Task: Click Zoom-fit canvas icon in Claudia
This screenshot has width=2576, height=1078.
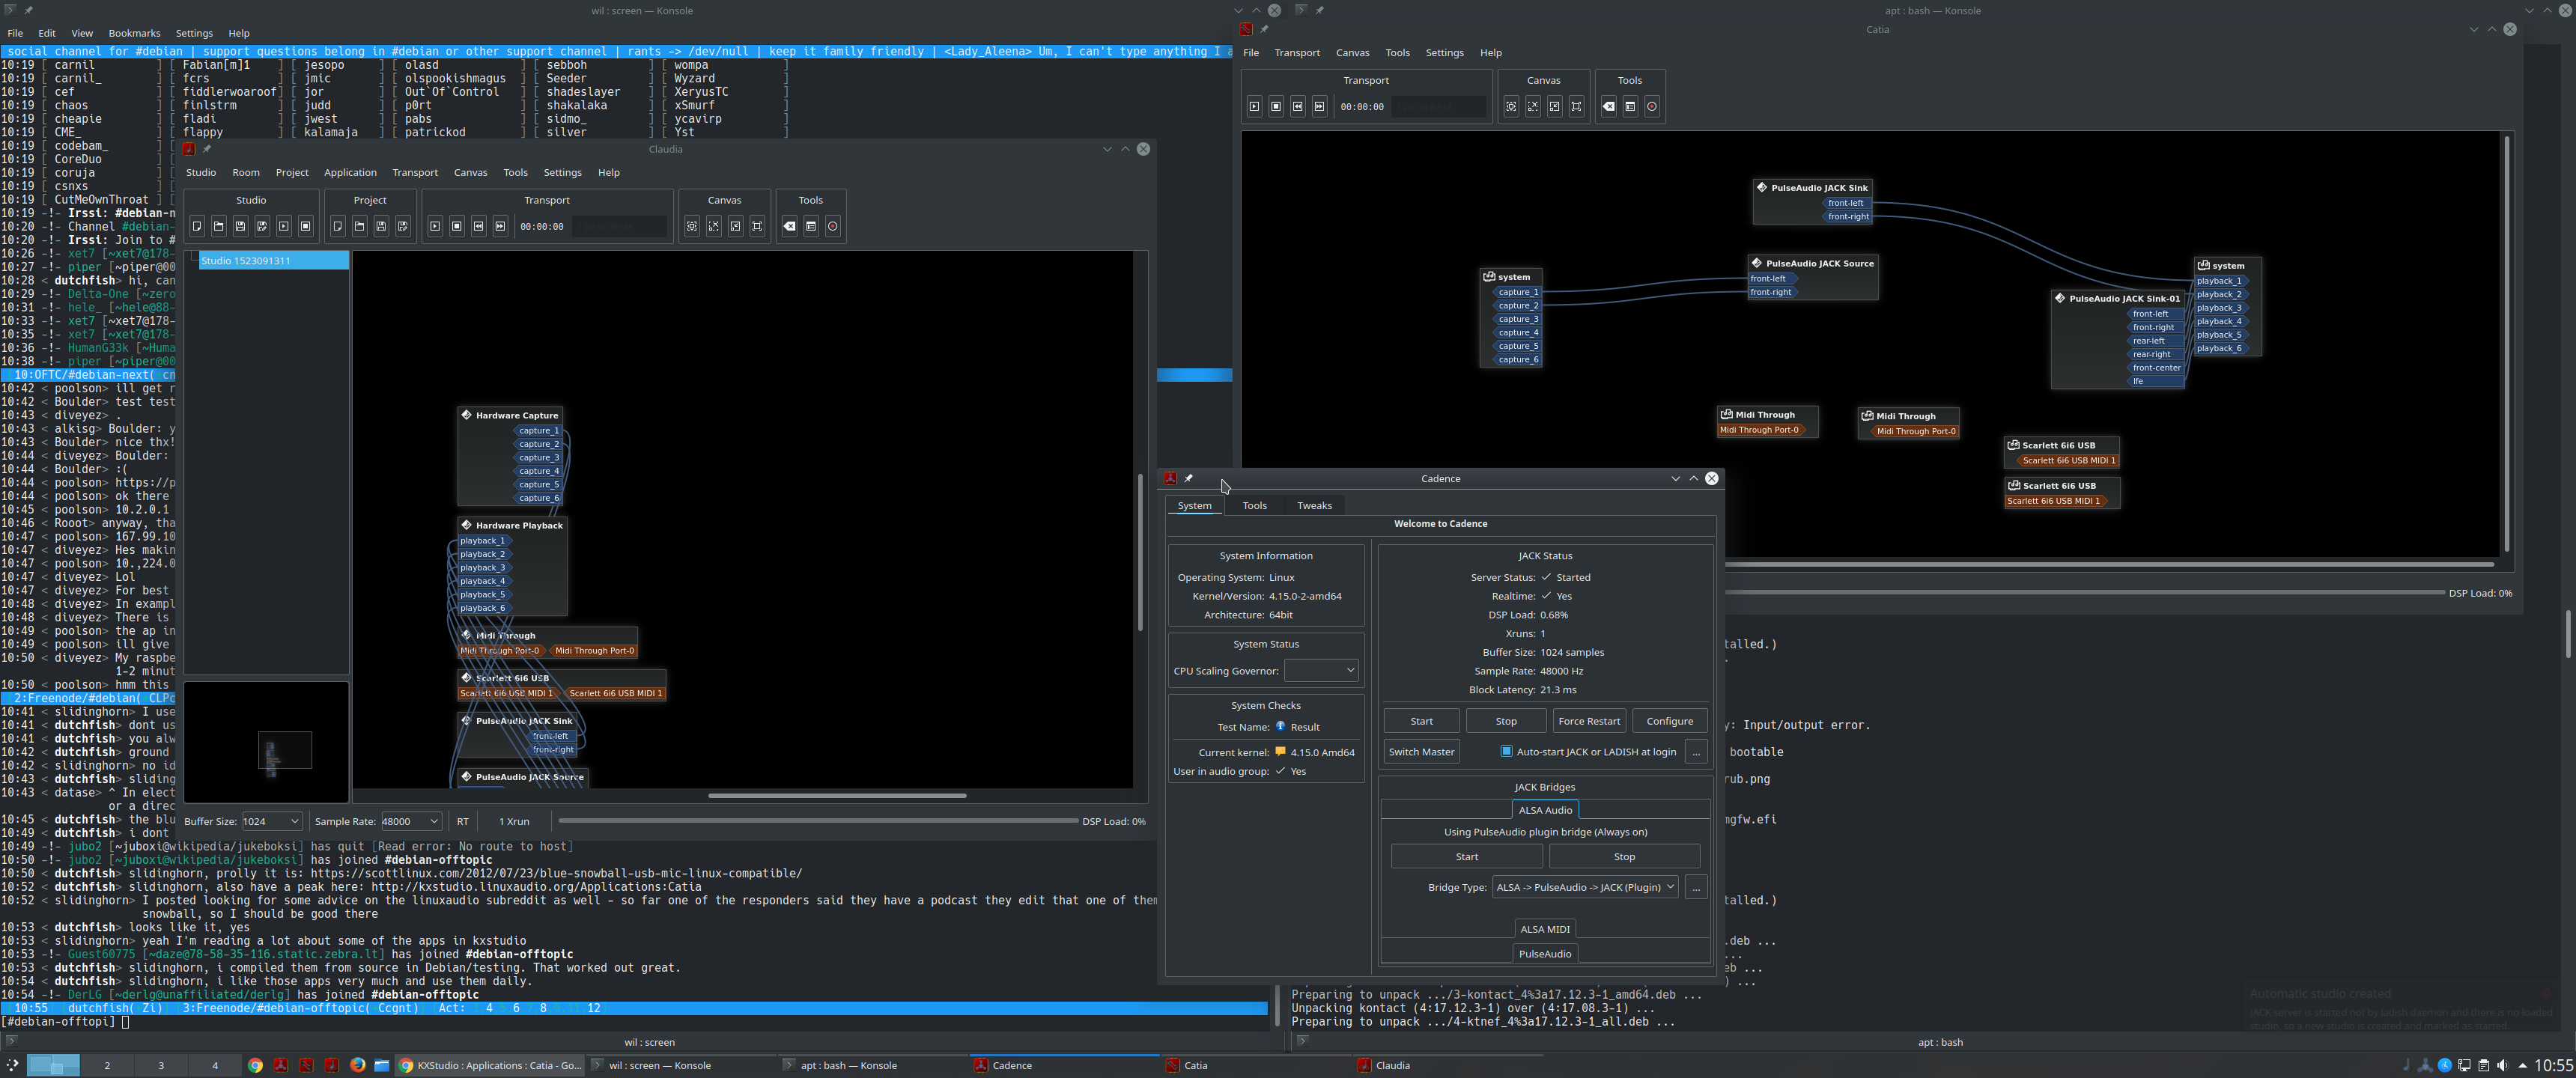Action: coord(714,226)
